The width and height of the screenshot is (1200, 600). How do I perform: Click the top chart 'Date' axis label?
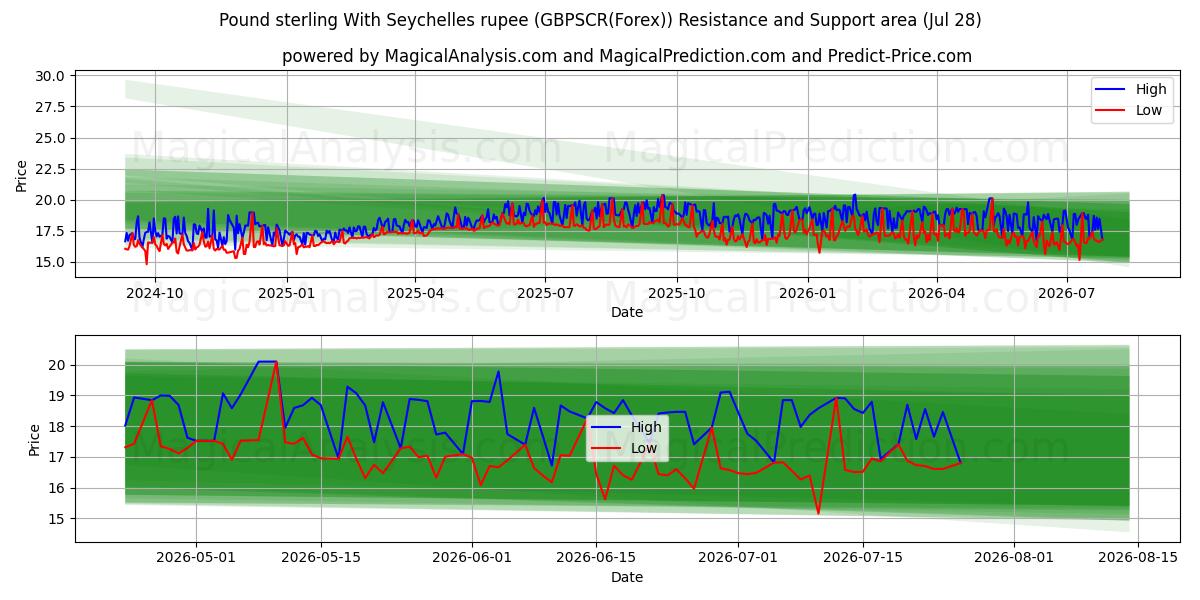(x=627, y=313)
